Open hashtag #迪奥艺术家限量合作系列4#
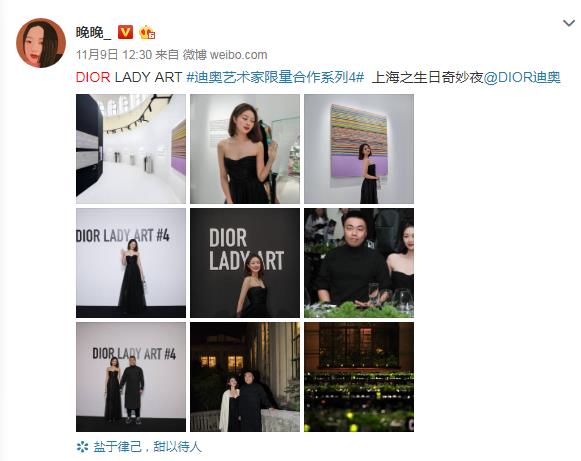 pyautogui.click(x=275, y=77)
